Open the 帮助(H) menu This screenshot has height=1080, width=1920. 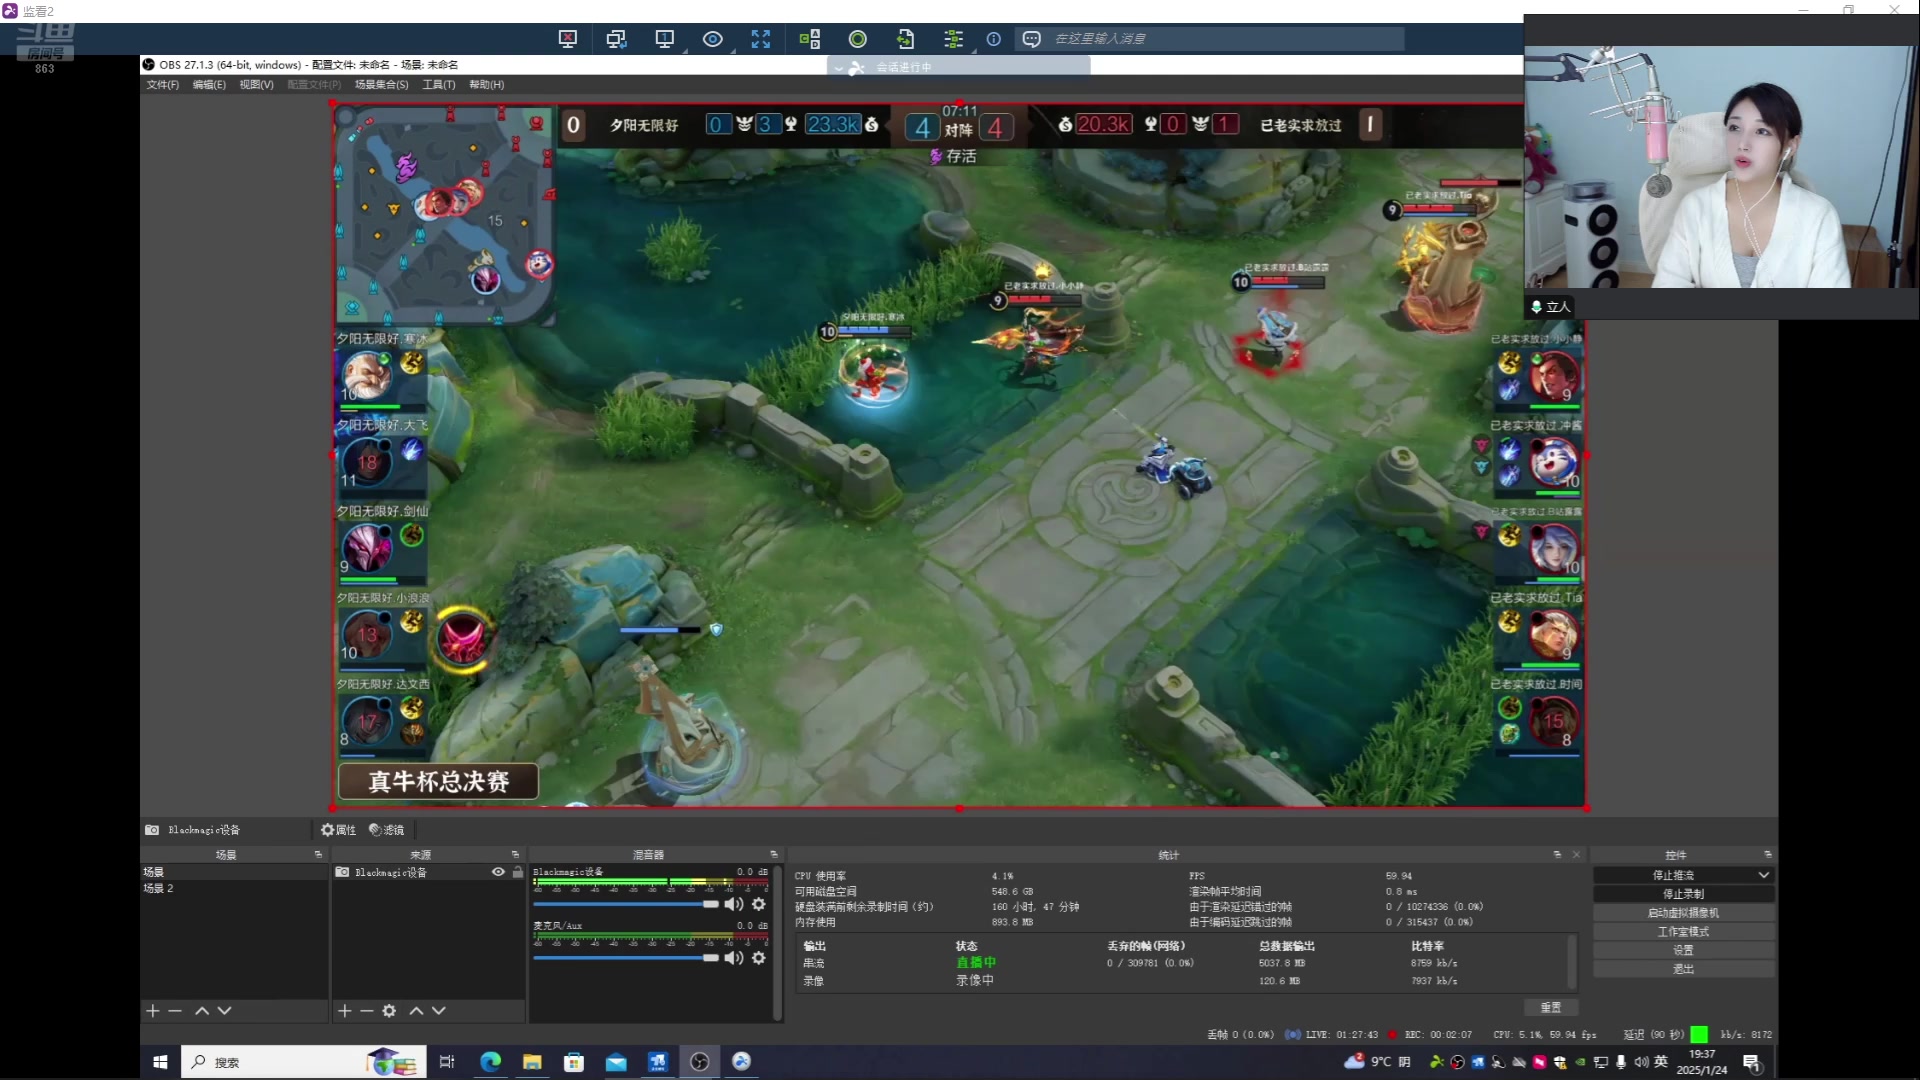pyautogui.click(x=487, y=85)
